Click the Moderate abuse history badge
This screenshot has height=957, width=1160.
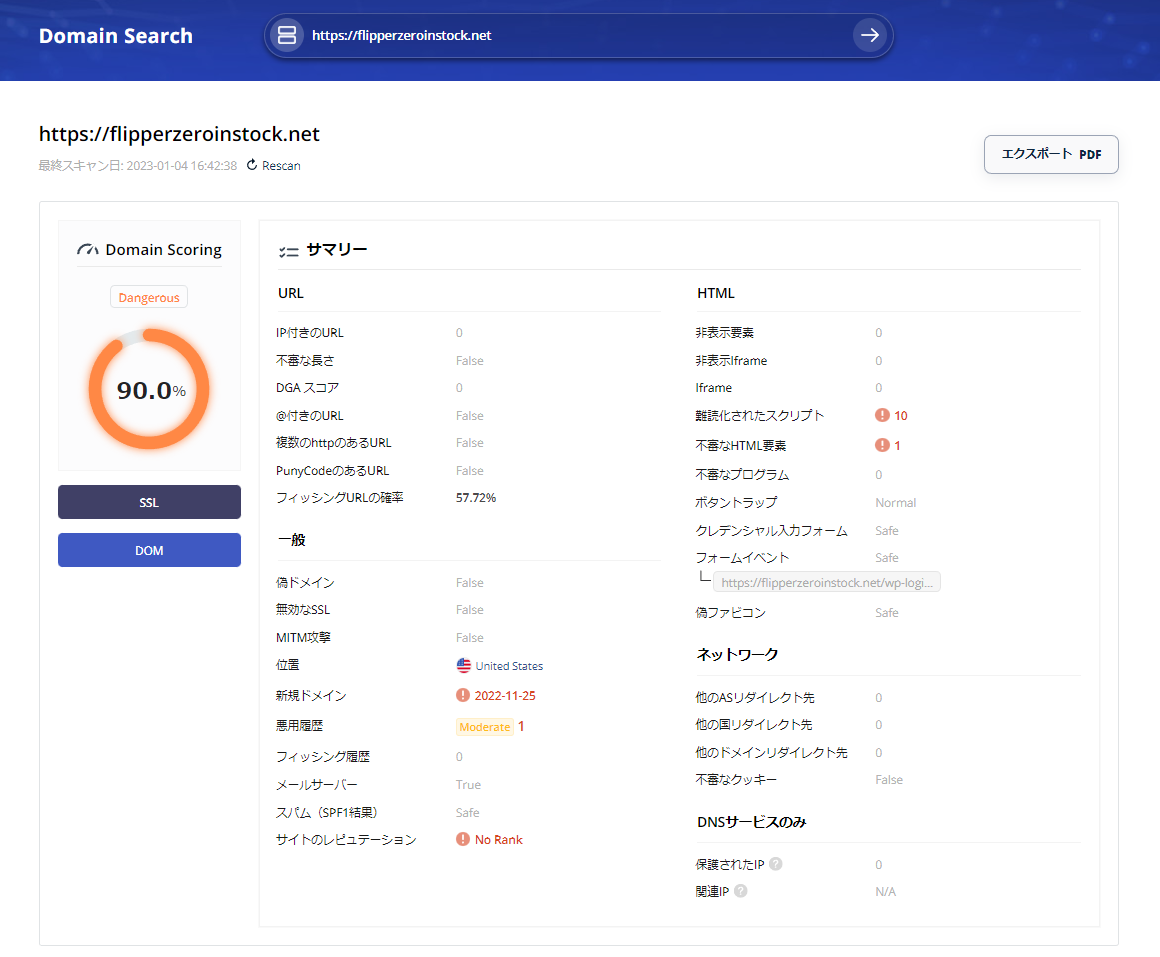485,727
